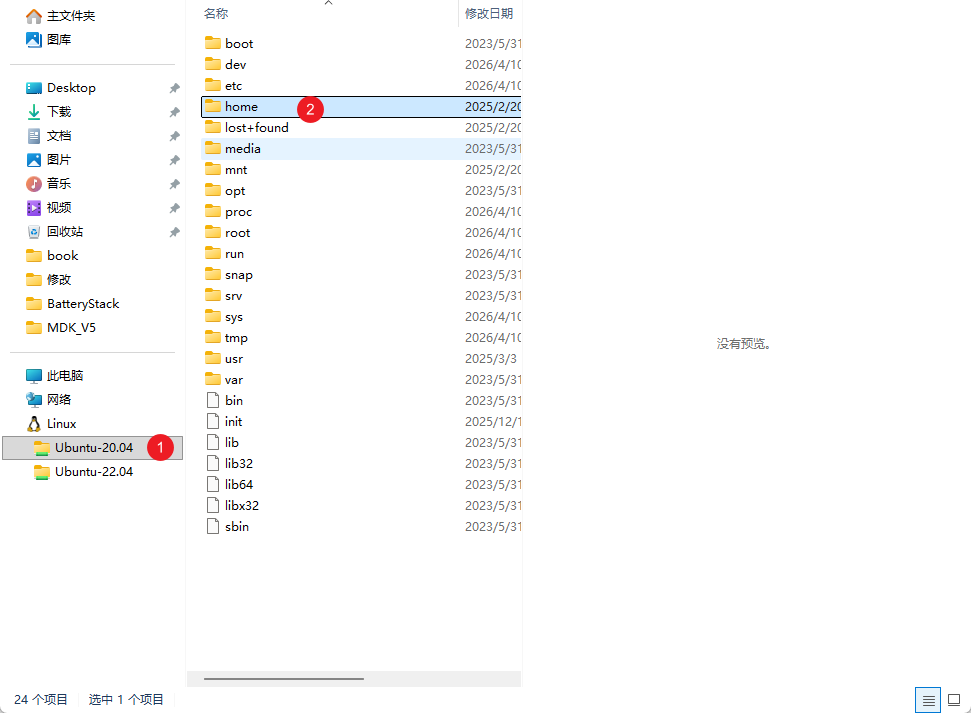Click the sbin file icon
971x713 pixels.
click(212, 527)
